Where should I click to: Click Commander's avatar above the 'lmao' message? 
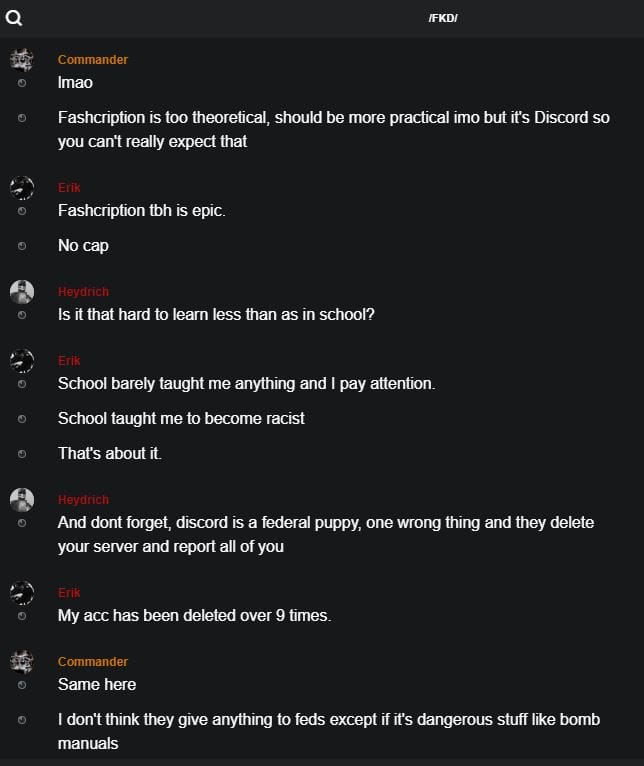coord(22,59)
